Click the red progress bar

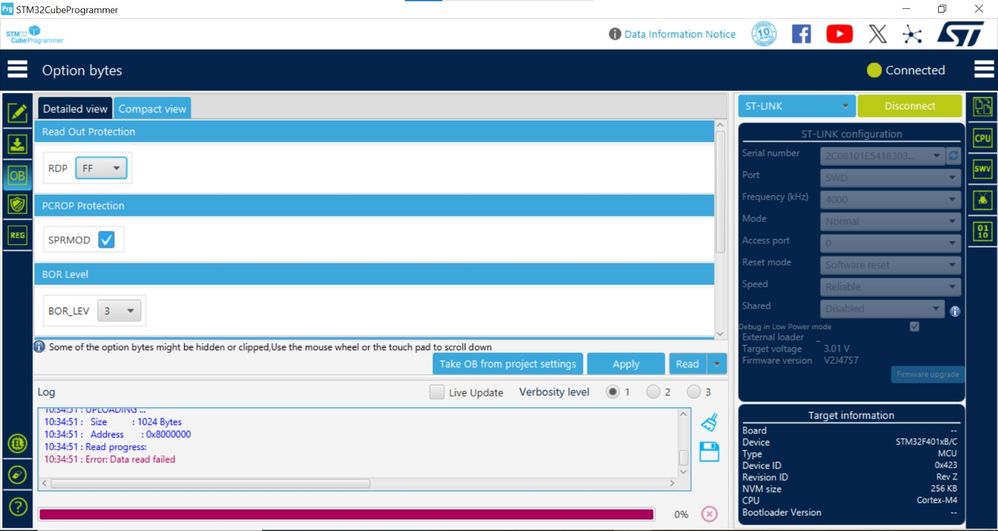(346, 514)
